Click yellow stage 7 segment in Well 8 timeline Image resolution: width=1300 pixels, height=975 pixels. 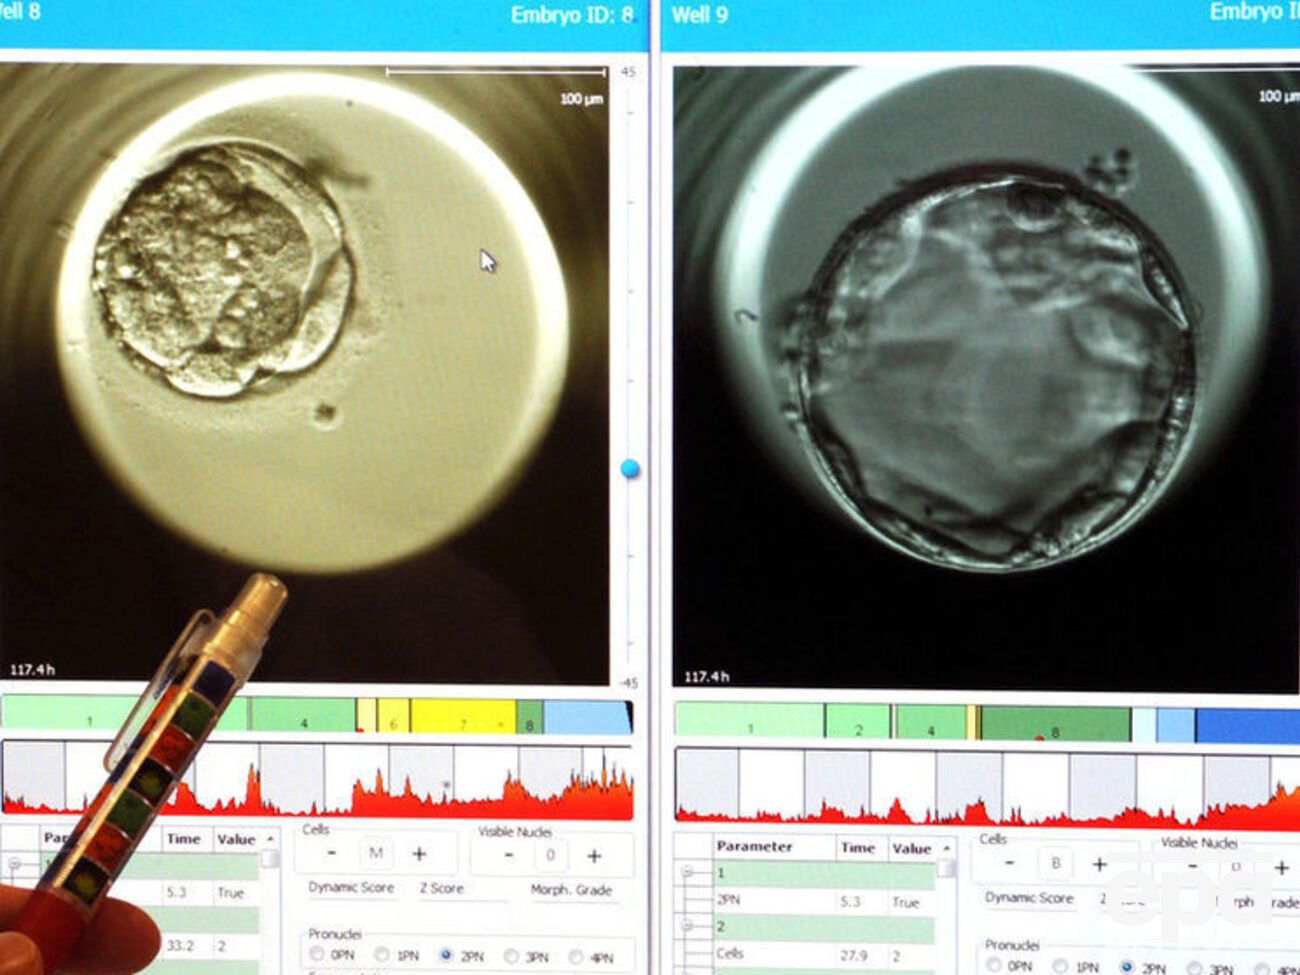(462, 717)
